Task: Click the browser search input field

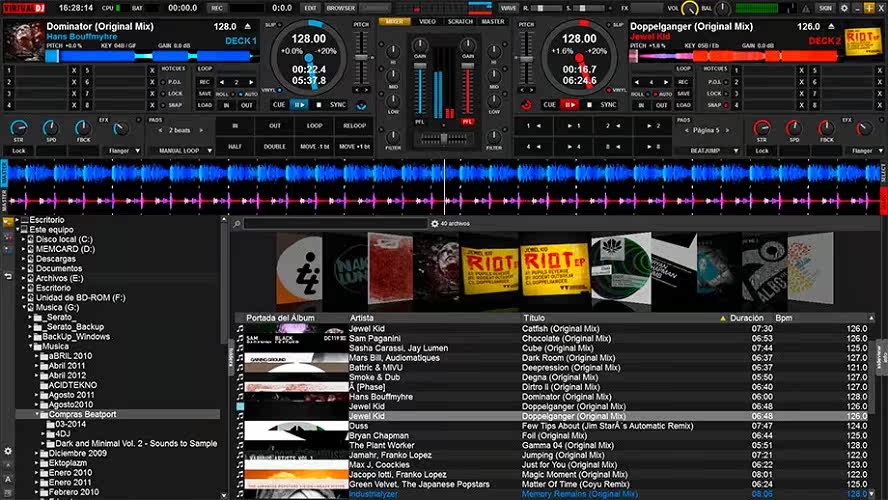Action: coord(335,224)
